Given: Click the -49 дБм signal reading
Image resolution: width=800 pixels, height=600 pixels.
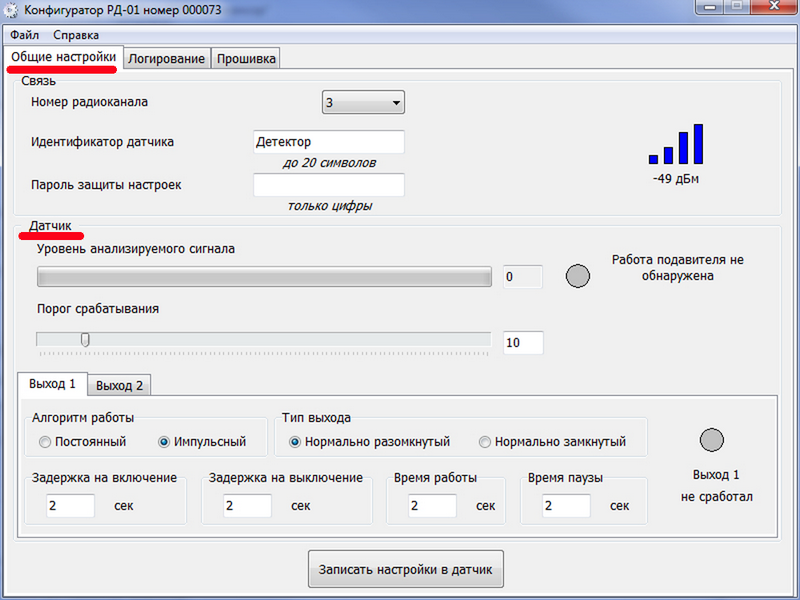Looking at the screenshot, I should click(x=676, y=179).
